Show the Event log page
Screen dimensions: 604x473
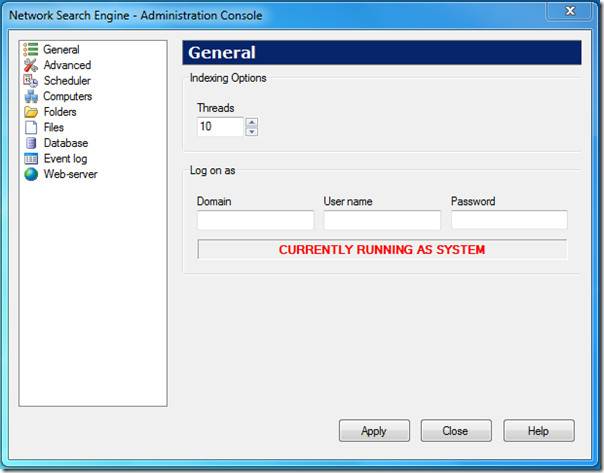65,159
